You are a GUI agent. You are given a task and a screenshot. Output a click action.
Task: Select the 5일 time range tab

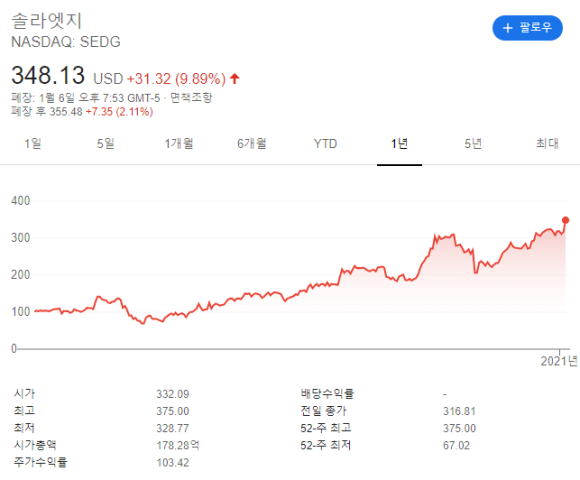click(106, 143)
